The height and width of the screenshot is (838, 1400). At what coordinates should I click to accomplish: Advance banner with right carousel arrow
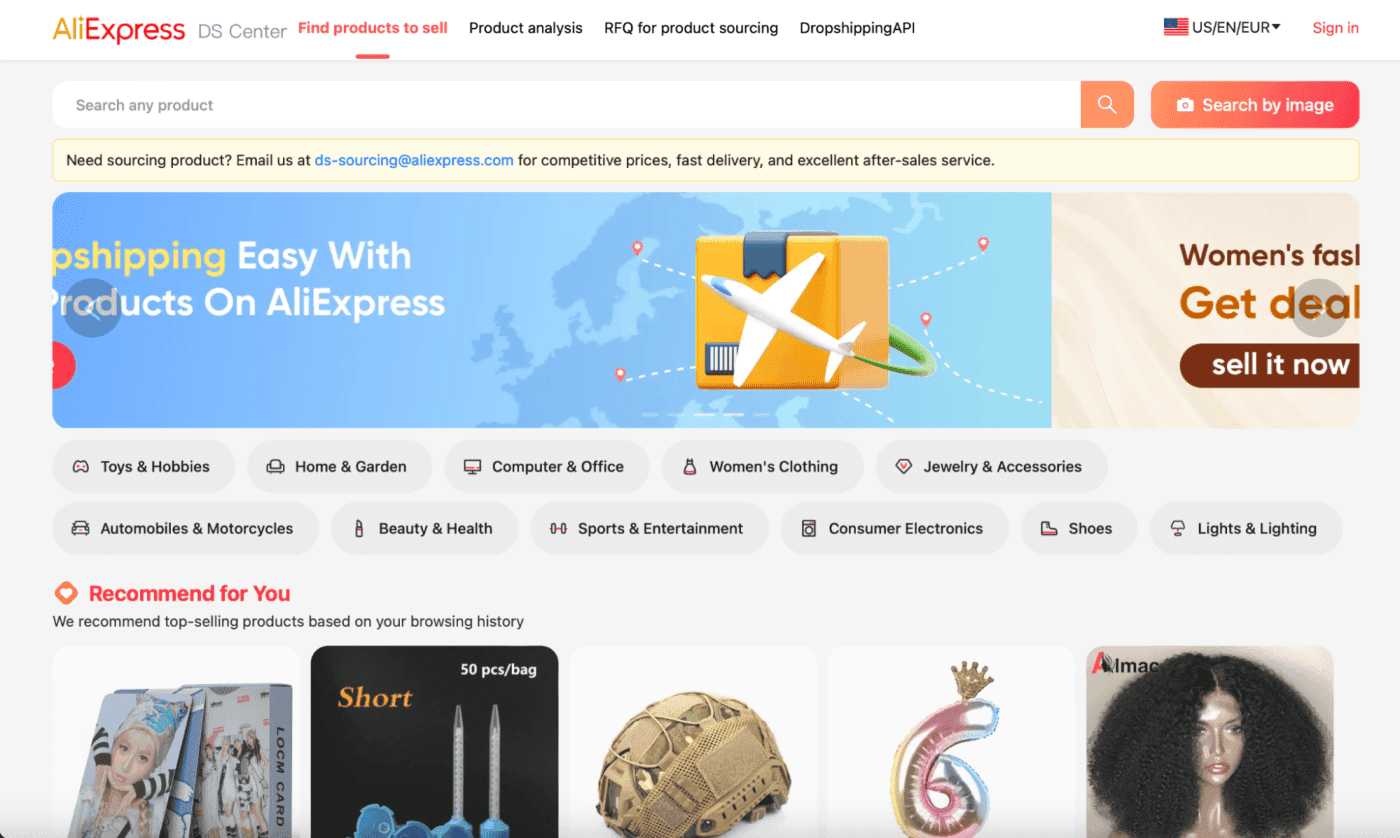coord(1319,308)
